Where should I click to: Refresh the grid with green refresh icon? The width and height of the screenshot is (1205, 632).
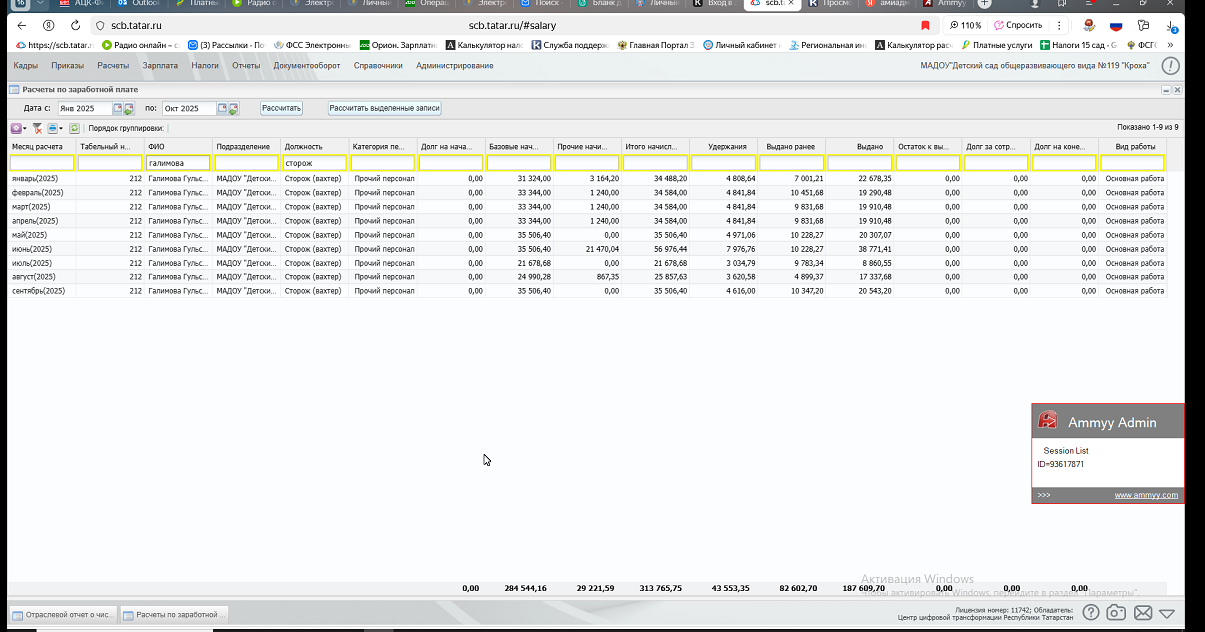coord(74,128)
